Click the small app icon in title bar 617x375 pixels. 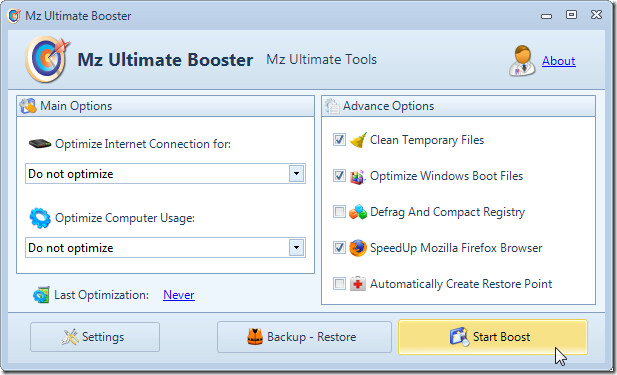pos(14,16)
